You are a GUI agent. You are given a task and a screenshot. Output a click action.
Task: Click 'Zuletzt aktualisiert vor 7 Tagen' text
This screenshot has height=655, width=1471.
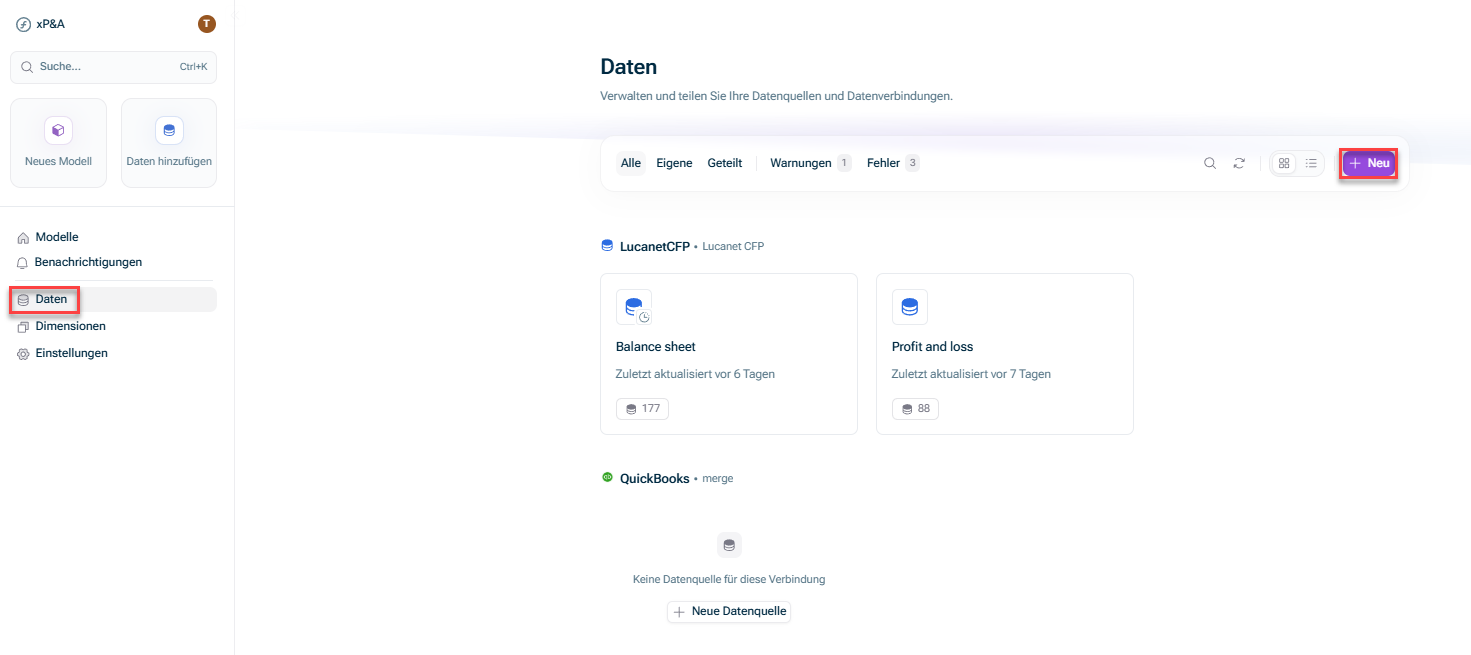pos(971,374)
